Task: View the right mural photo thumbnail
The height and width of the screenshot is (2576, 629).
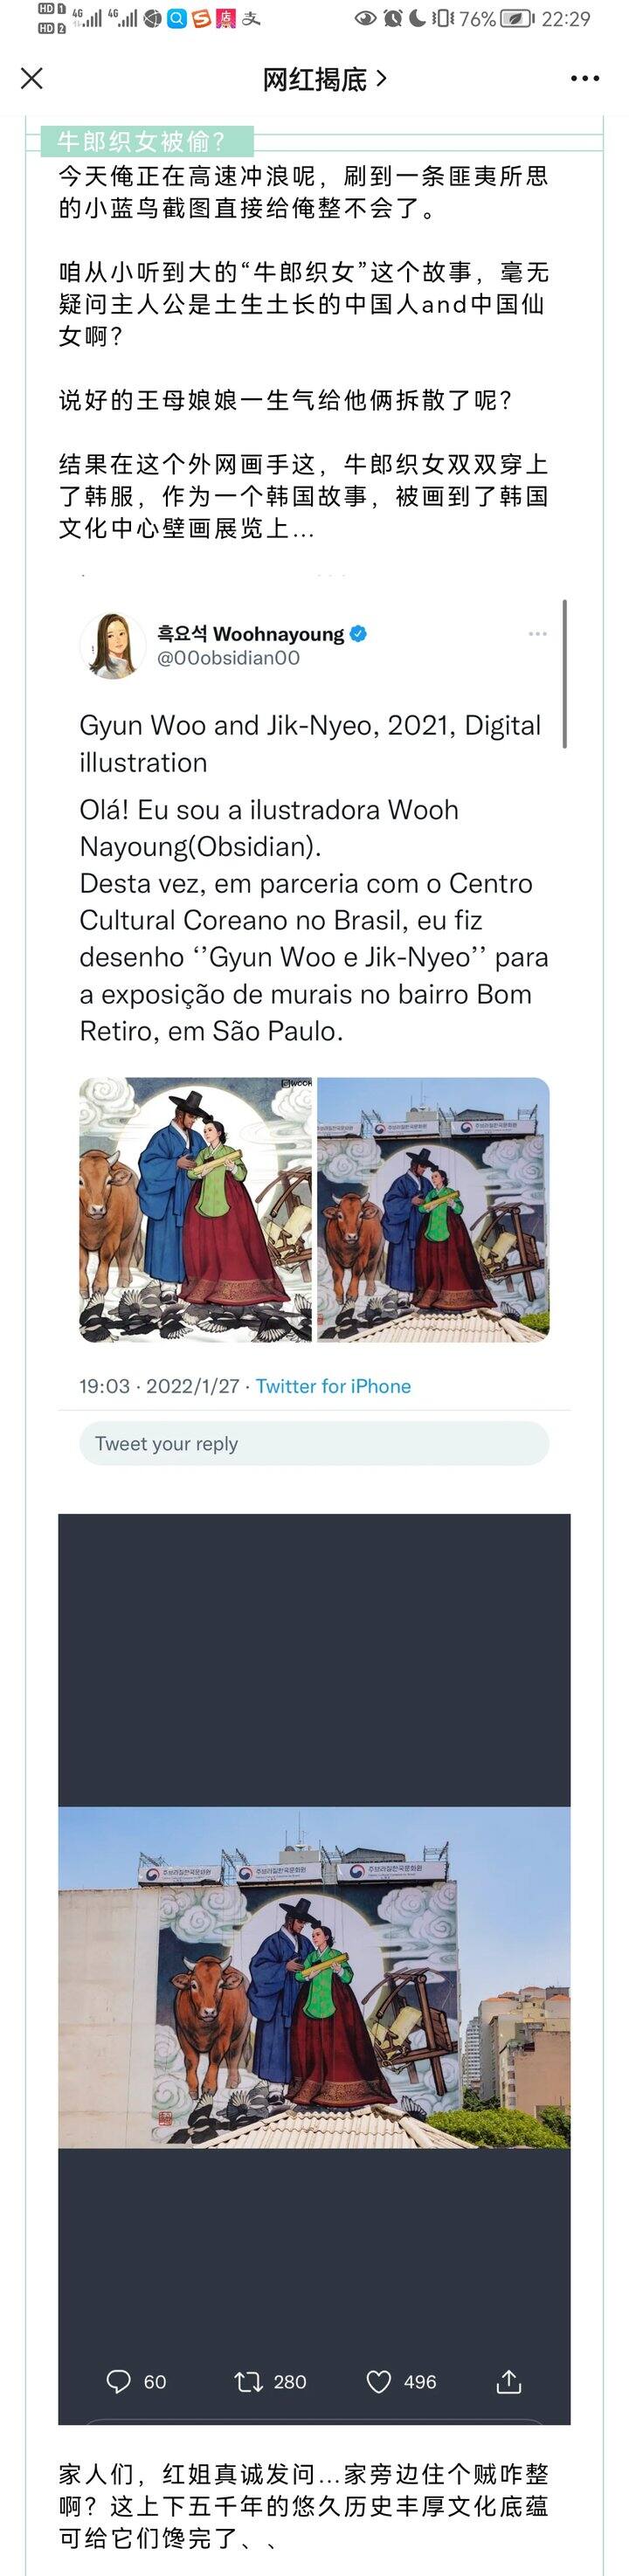Action: tap(433, 1209)
